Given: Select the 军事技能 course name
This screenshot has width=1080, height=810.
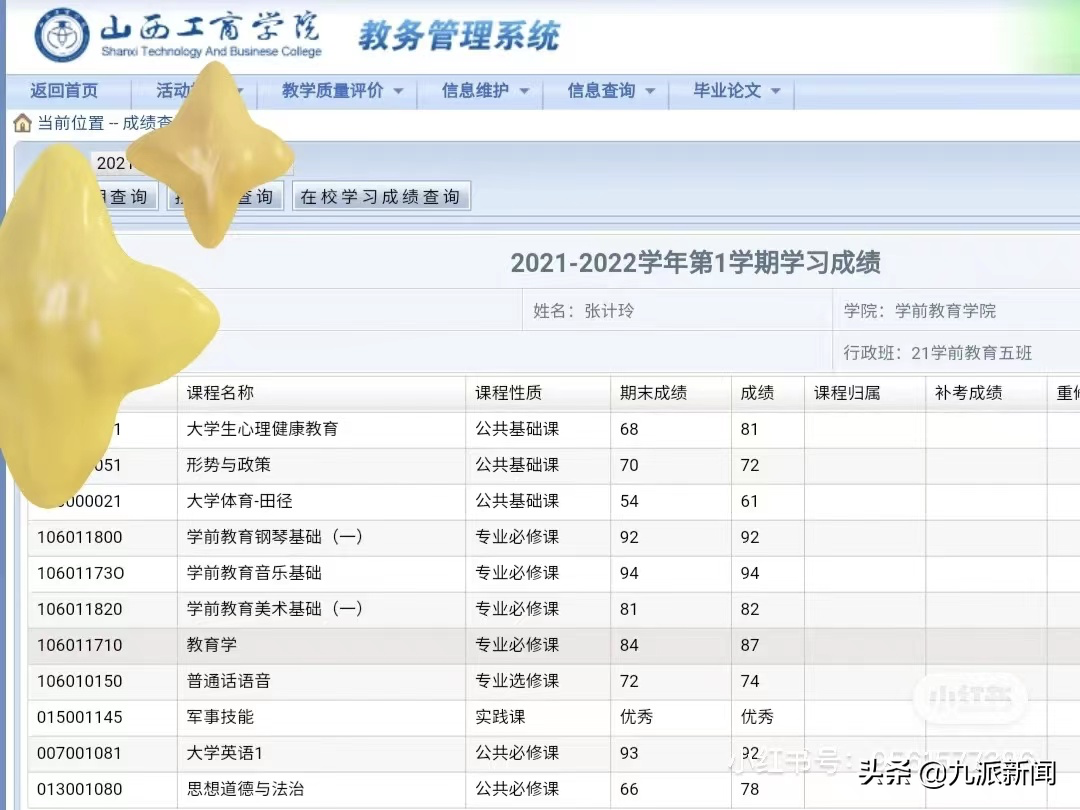Looking at the screenshot, I should coord(220,717).
